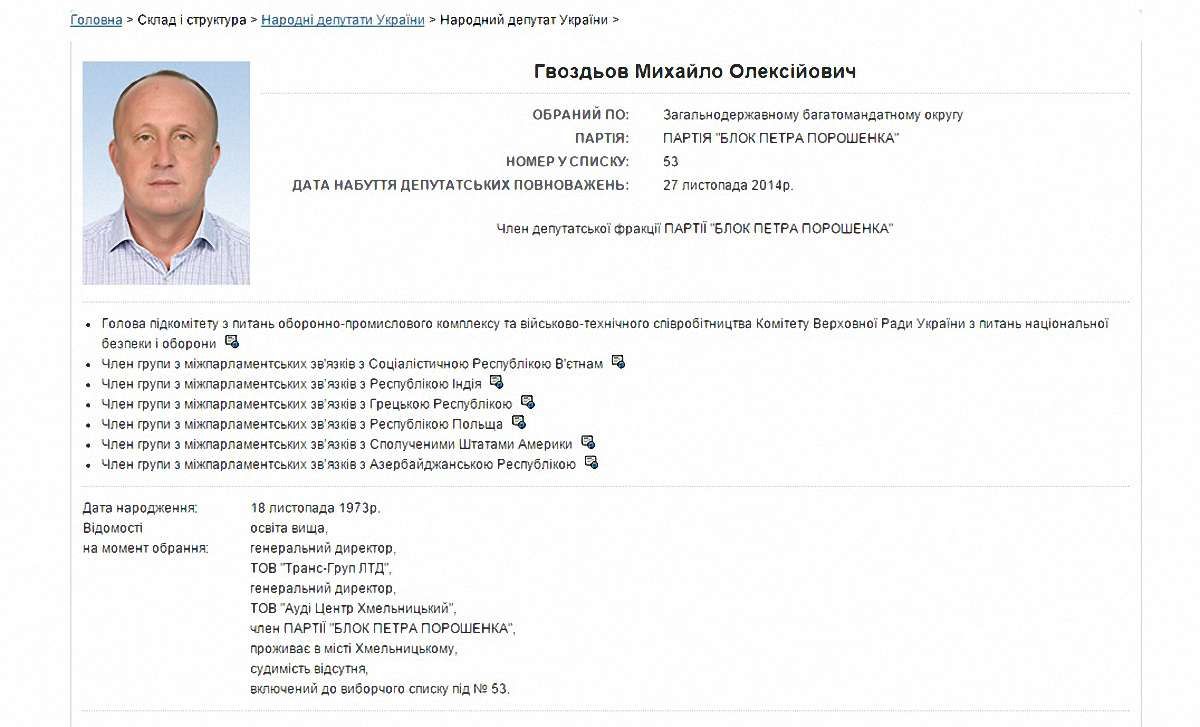Click the party value ПАРТІЯ "БЛОК ПЕТРА ПОРОШЕНКА"
Viewport: 1200px width, 727px height.
click(781, 138)
